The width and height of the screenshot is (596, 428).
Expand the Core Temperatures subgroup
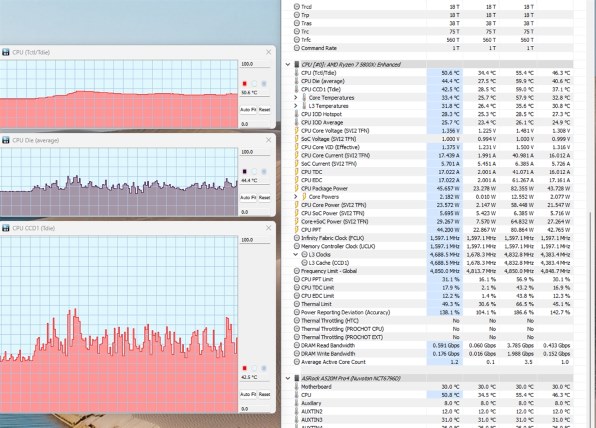tap(296, 98)
